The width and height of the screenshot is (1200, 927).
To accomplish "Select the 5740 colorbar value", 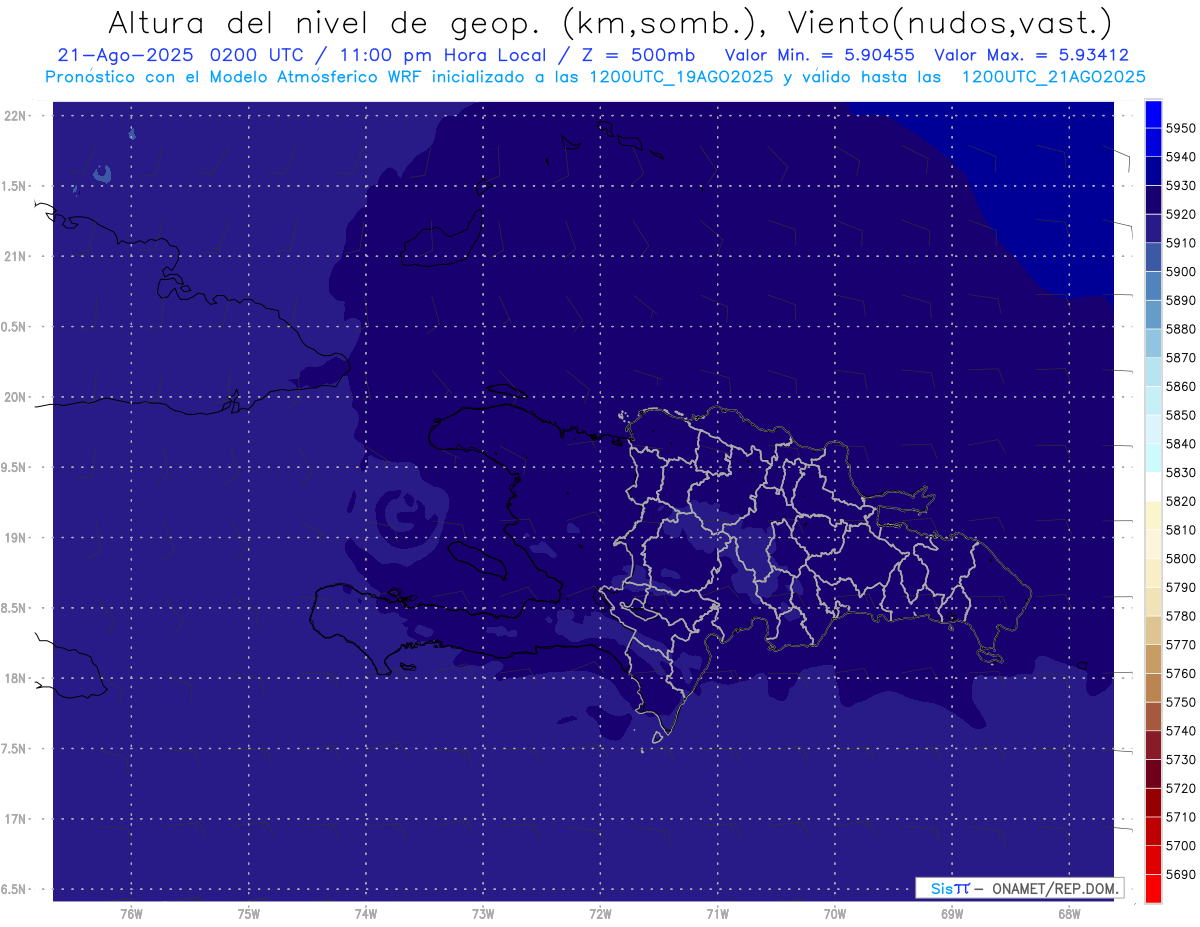I will (x=1181, y=731).
